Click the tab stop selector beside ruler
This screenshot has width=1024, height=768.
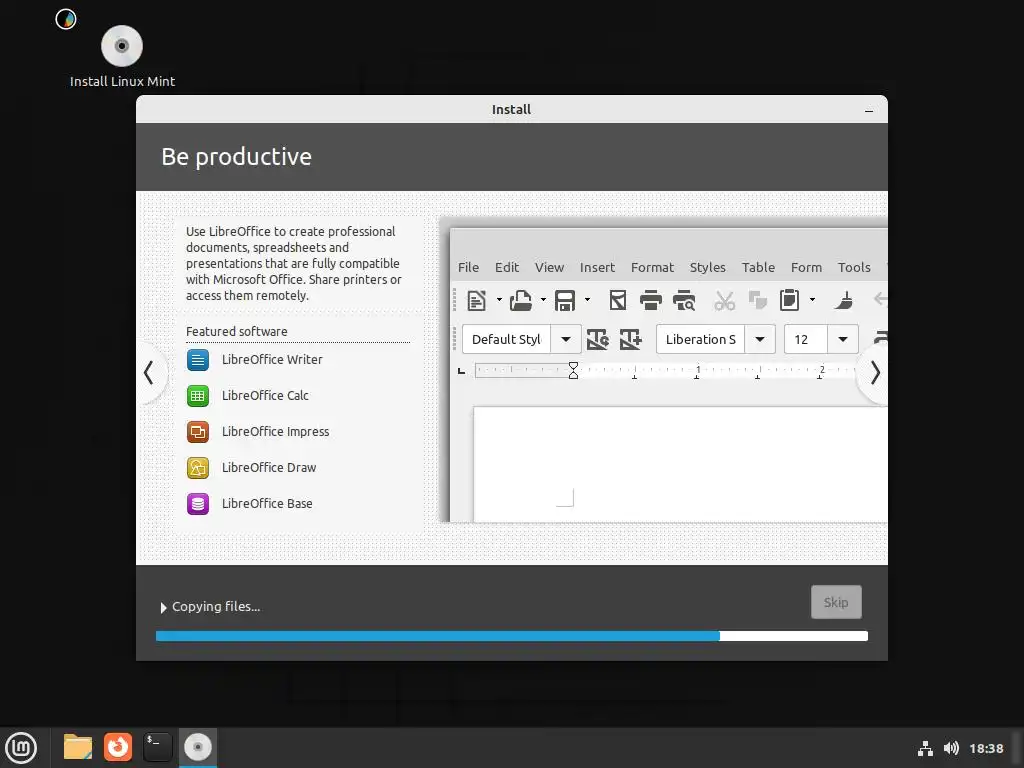click(462, 371)
